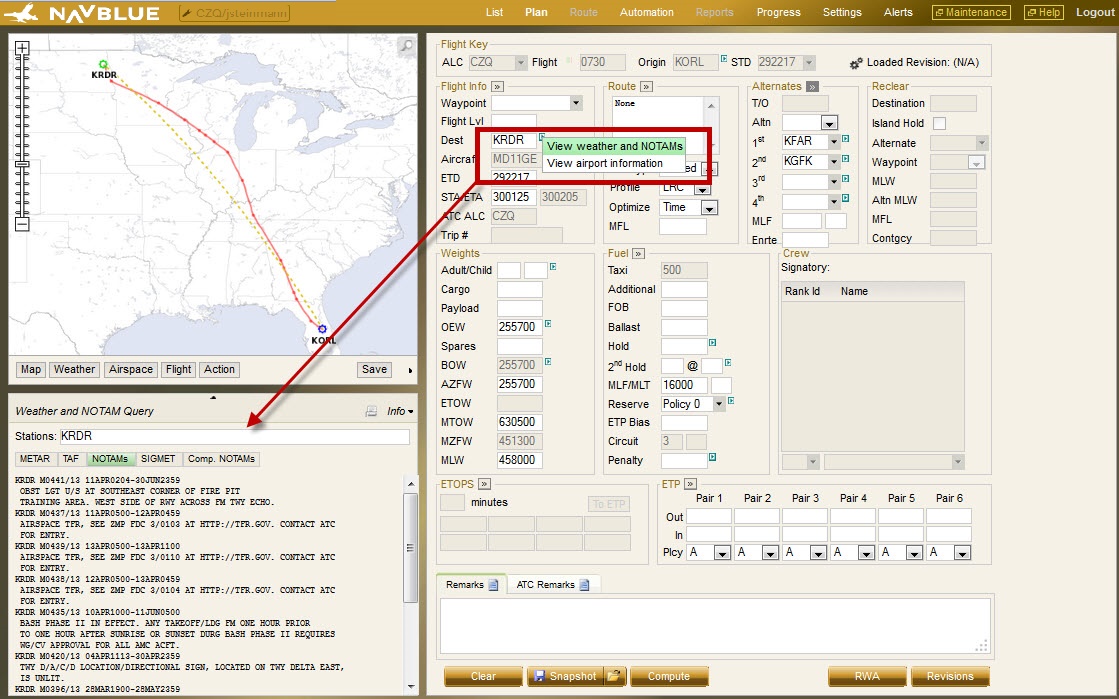Click the Loaded Revision gear icon
Viewport: 1119px width, 699px height.
856,62
